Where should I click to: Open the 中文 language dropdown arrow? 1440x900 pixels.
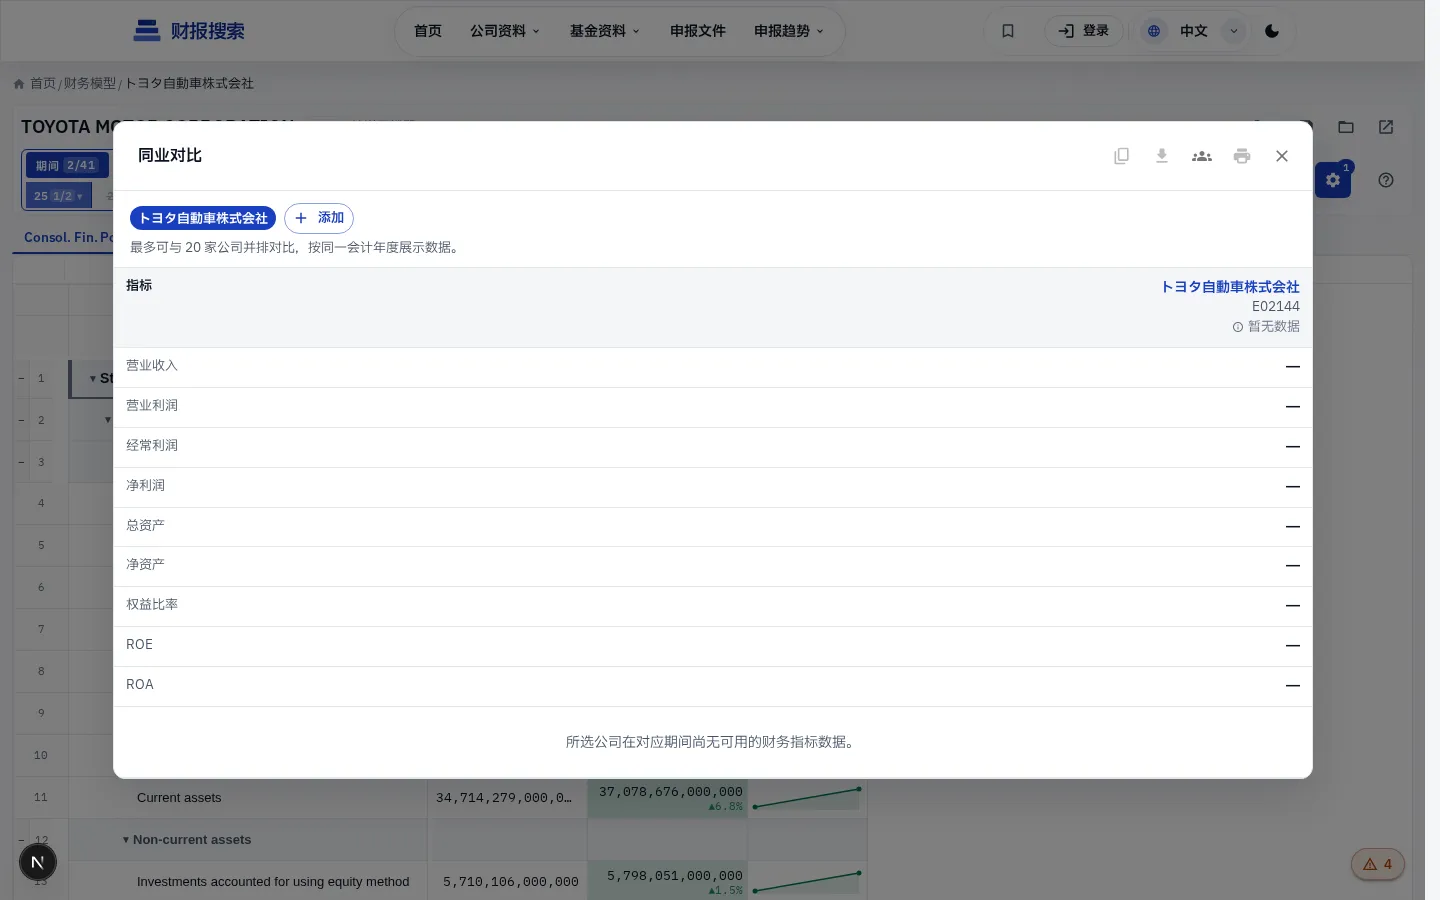(x=1234, y=31)
